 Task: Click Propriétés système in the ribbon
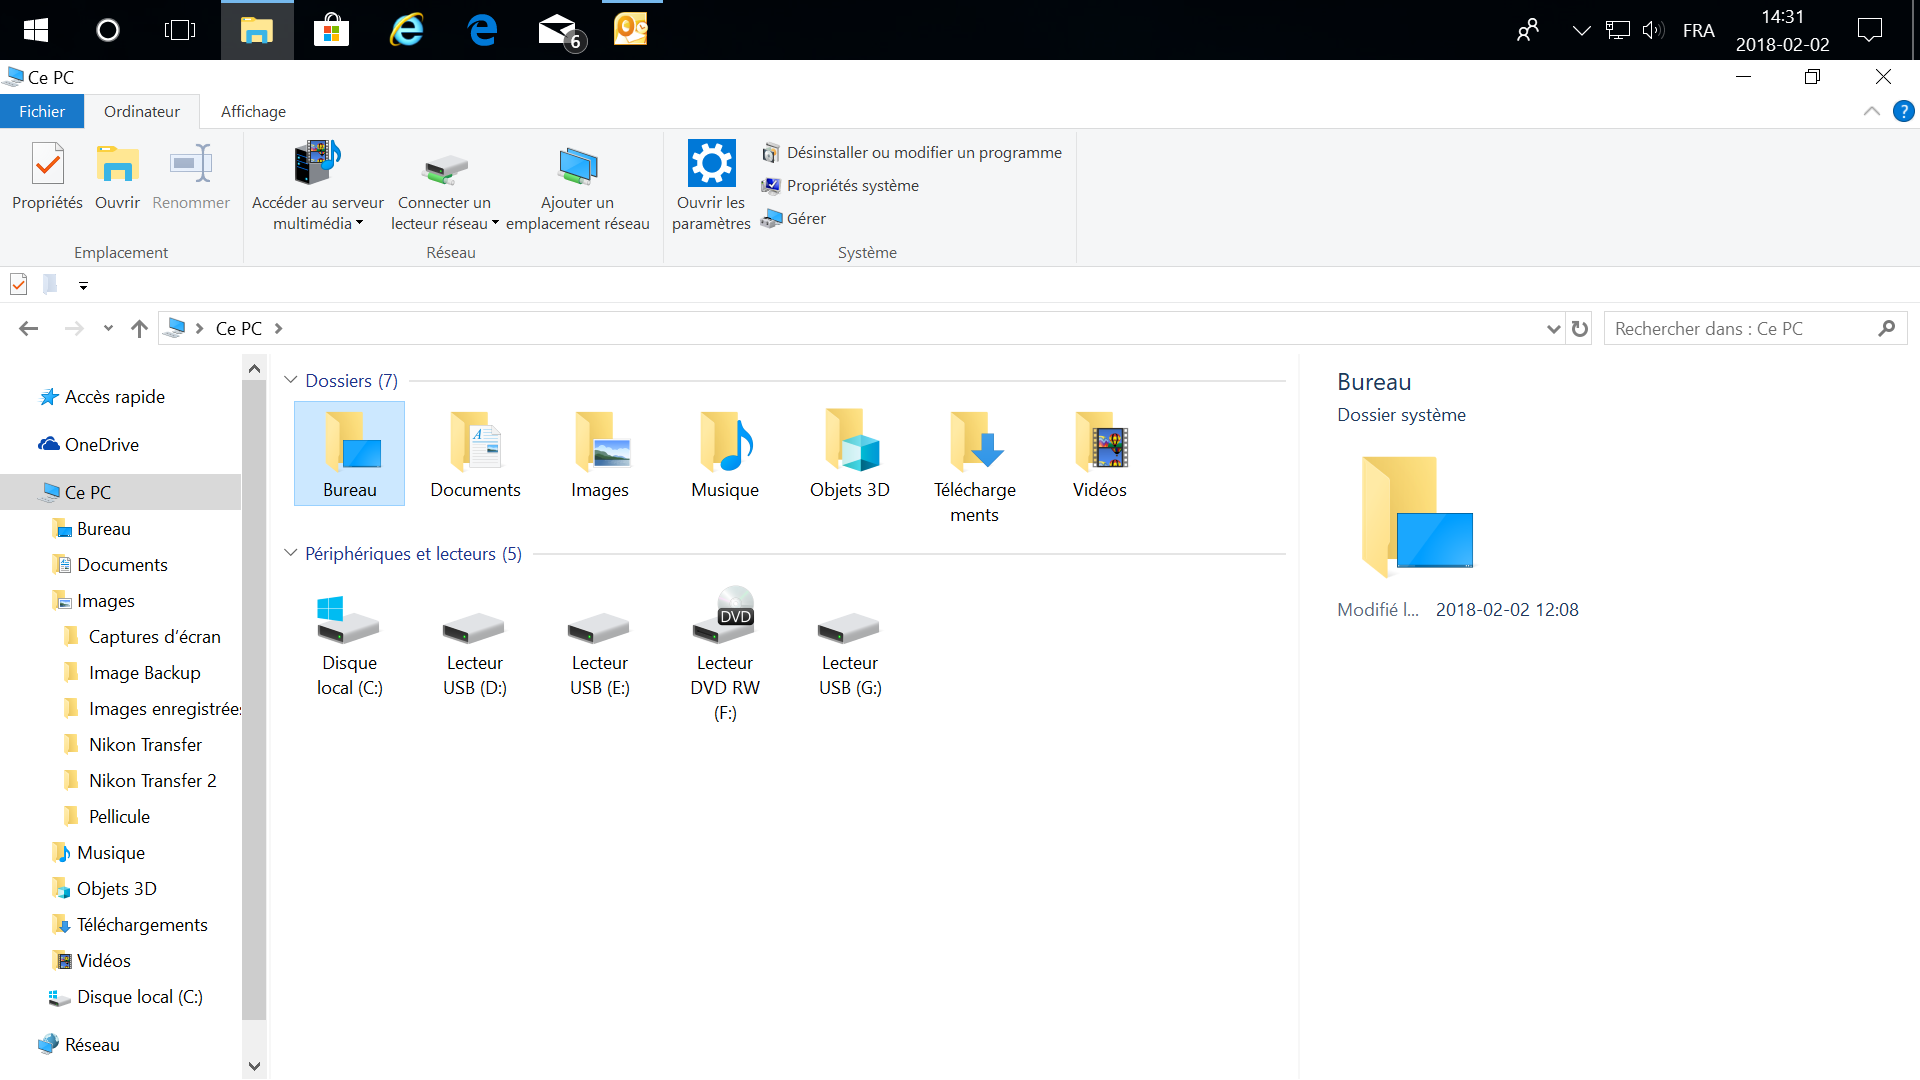click(x=852, y=185)
